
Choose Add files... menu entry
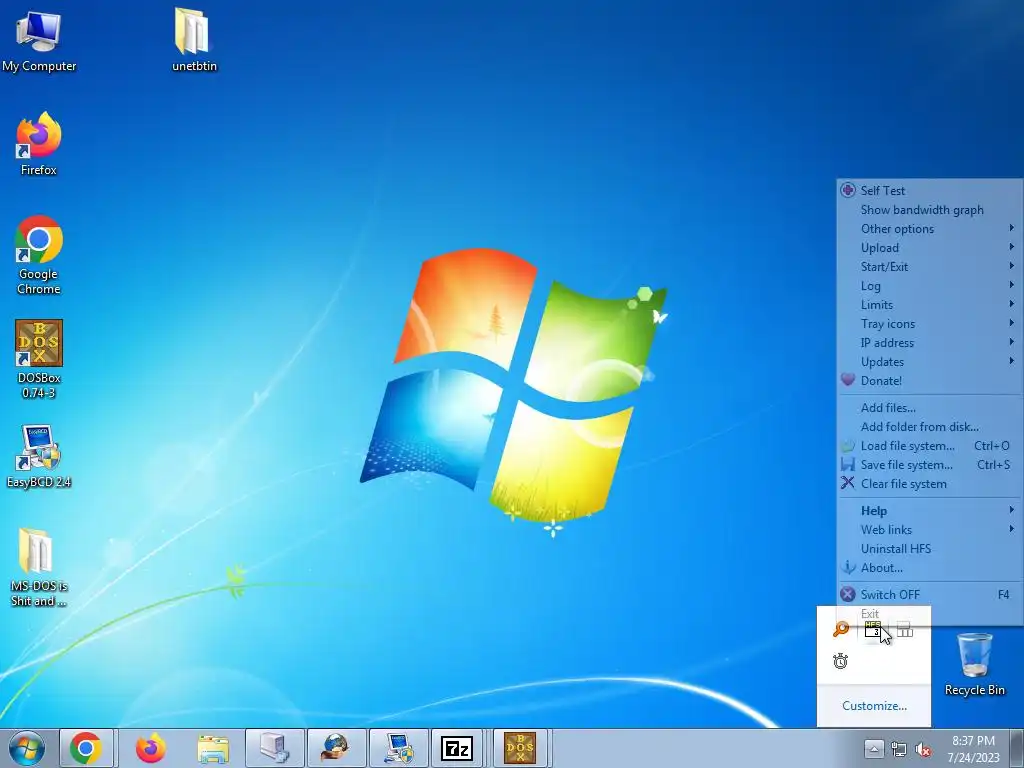click(x=929, y=408)
